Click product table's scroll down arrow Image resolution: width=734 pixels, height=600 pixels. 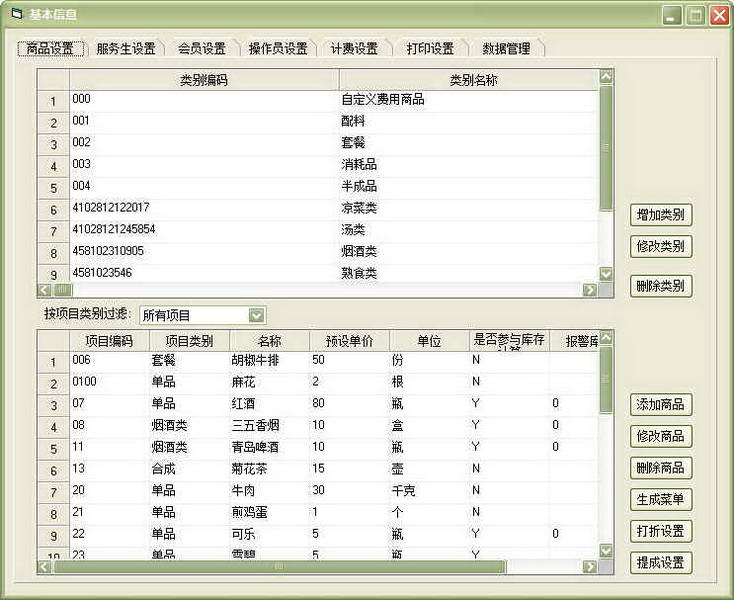click(605, 550)
